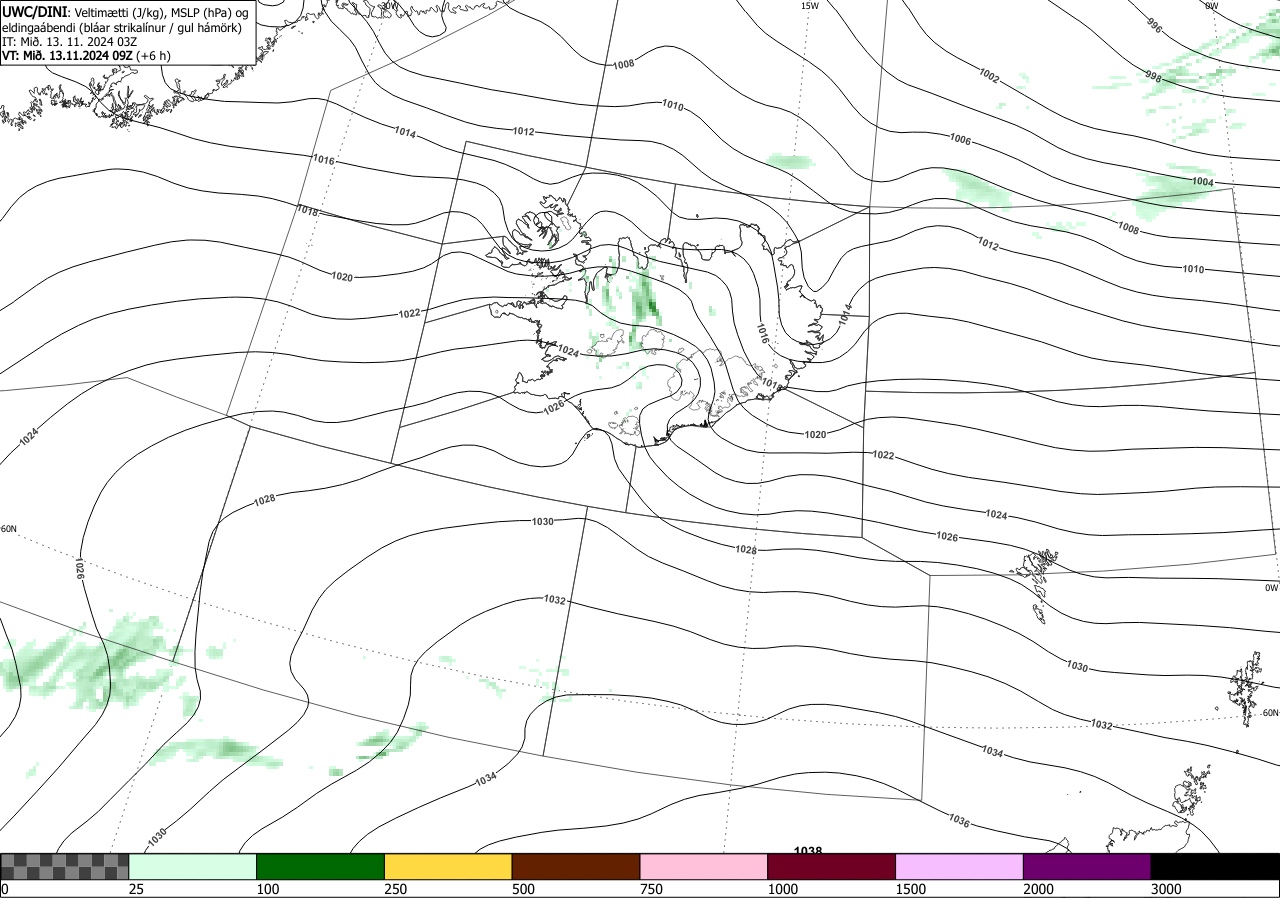Click the gray checkered 0–25 legend swatch
The height and width of the screenshot is (898, 1280).
tap(64, 866)
